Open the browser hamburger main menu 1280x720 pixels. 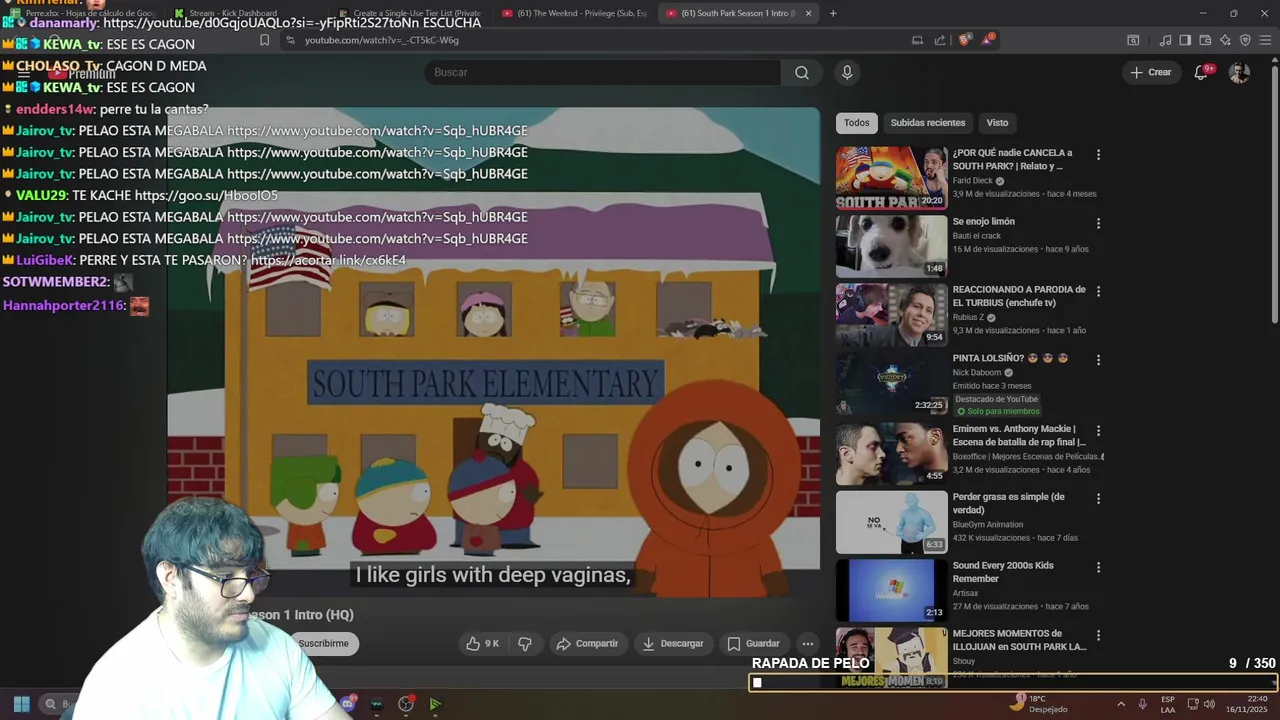1265,40
